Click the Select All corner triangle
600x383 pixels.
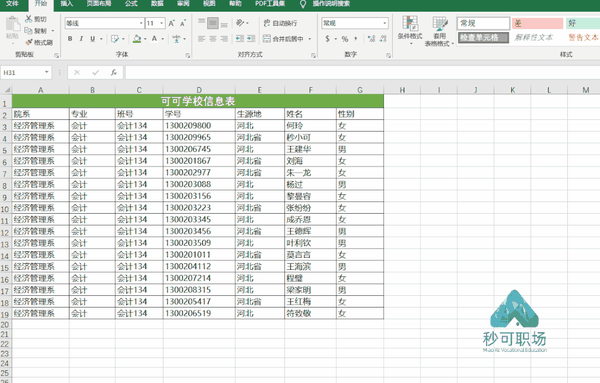point(7,90)
